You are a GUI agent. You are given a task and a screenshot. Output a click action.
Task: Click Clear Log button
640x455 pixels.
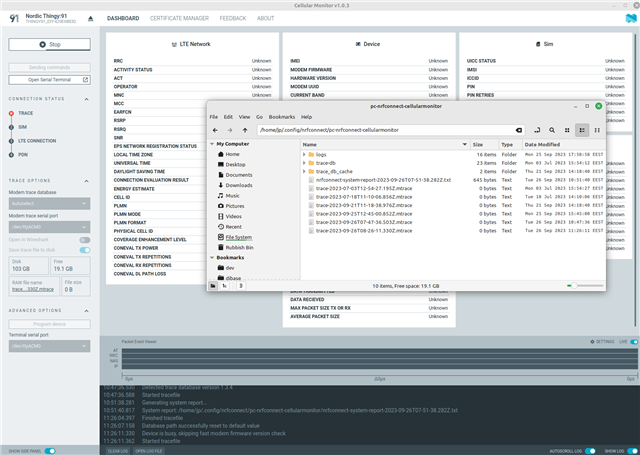[118, 451]
